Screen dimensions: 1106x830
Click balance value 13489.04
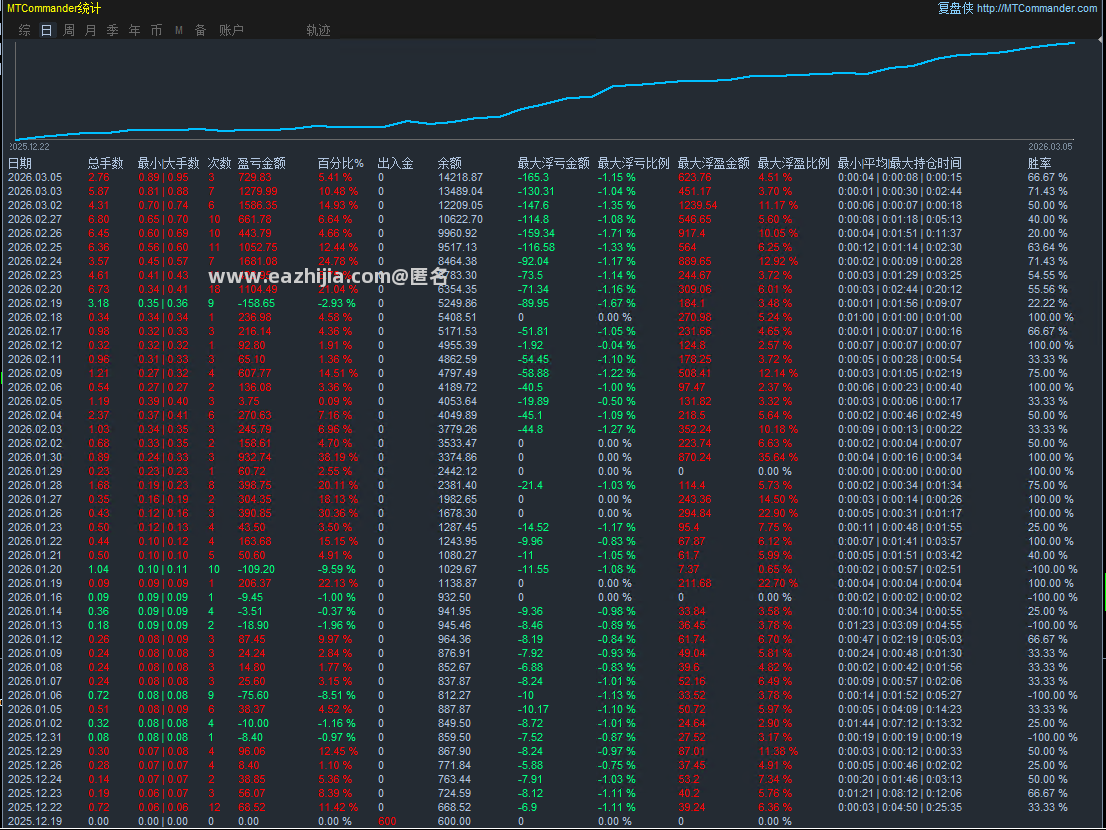(x=460, y=191)
